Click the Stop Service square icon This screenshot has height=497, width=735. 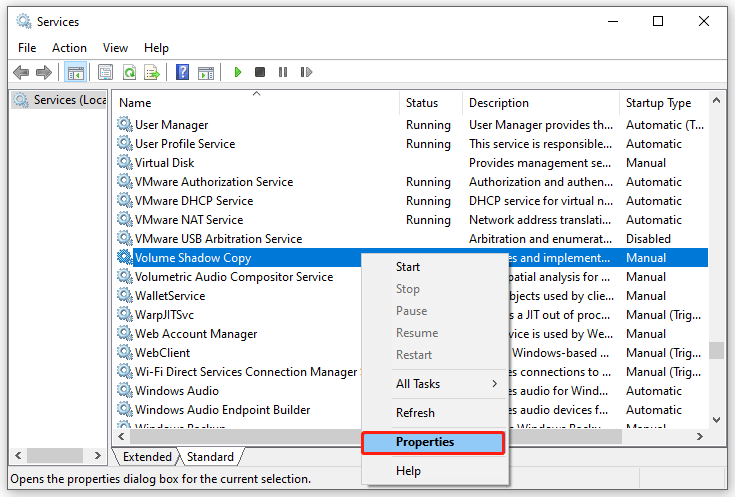point(260,72)
